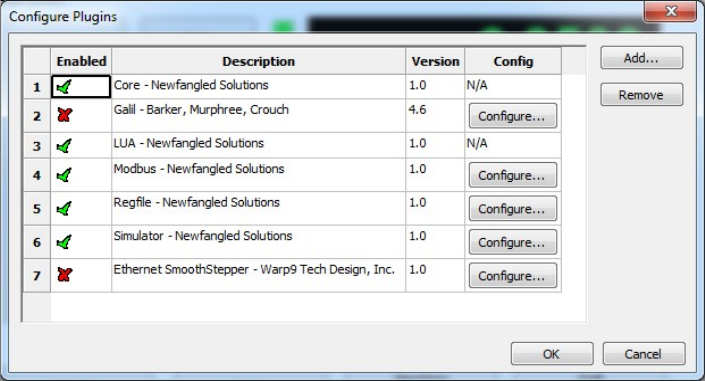Select row header 7

pos(37,275)
